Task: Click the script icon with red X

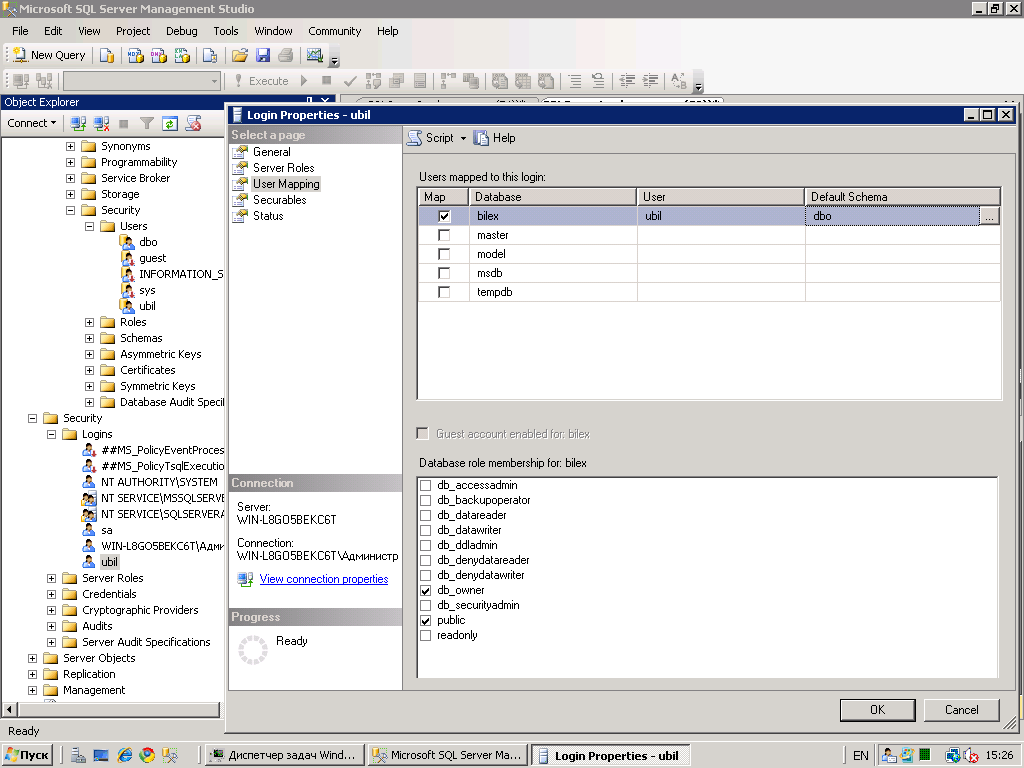Action: pyautogui.click(x=193, y=123)
